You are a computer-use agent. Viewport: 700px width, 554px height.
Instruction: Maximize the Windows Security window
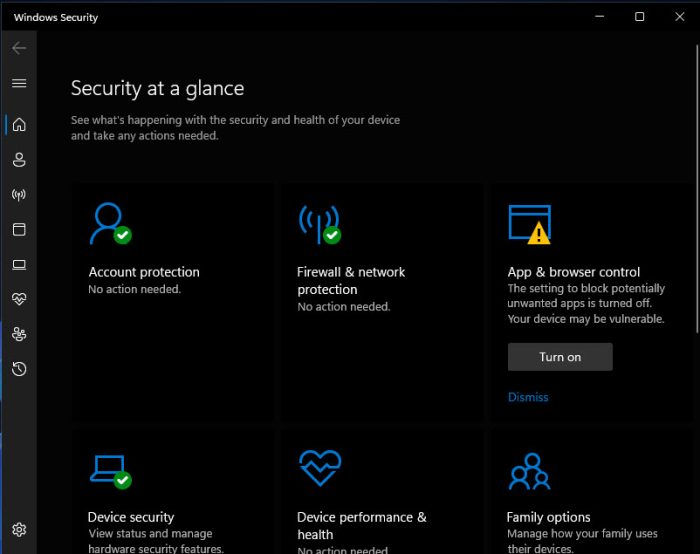639,17
